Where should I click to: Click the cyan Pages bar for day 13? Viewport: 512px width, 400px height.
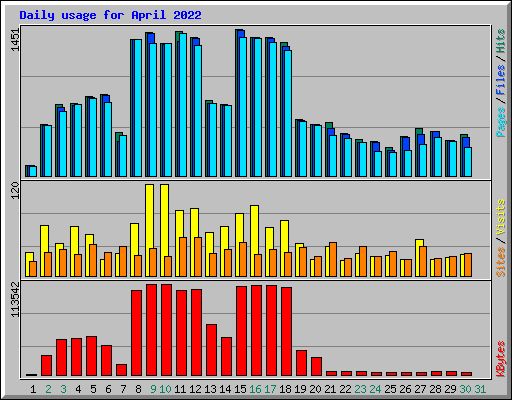pos(213,140)
